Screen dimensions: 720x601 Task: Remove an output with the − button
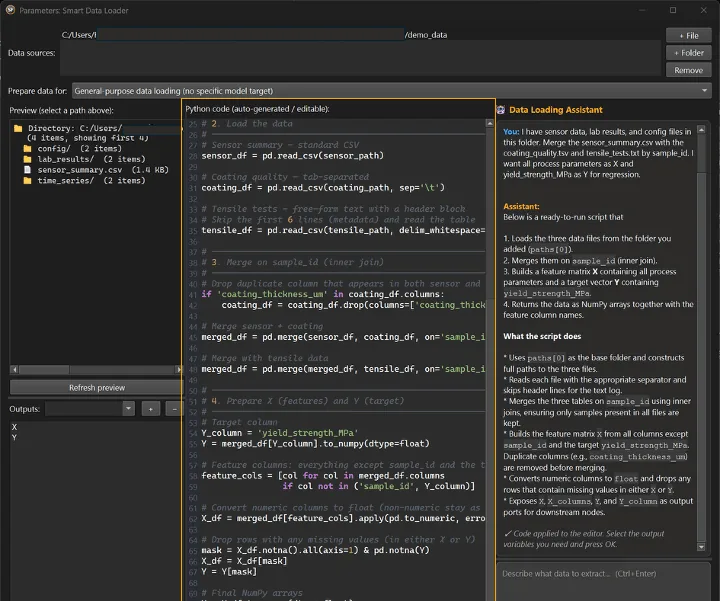174,409
